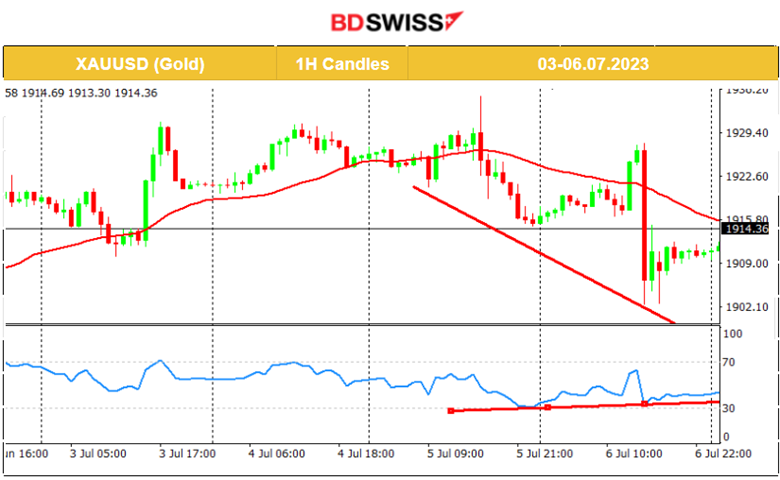
Task: Click the RSI 70 level label
Action: pyautogui.click(x=729, y=362)
